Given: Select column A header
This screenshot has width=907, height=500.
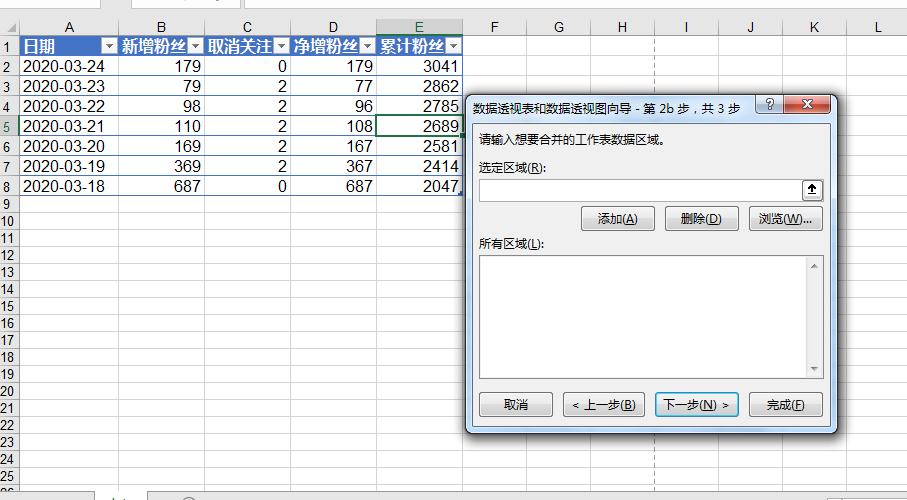Looking at the screenshot, I should coord(69,27).
